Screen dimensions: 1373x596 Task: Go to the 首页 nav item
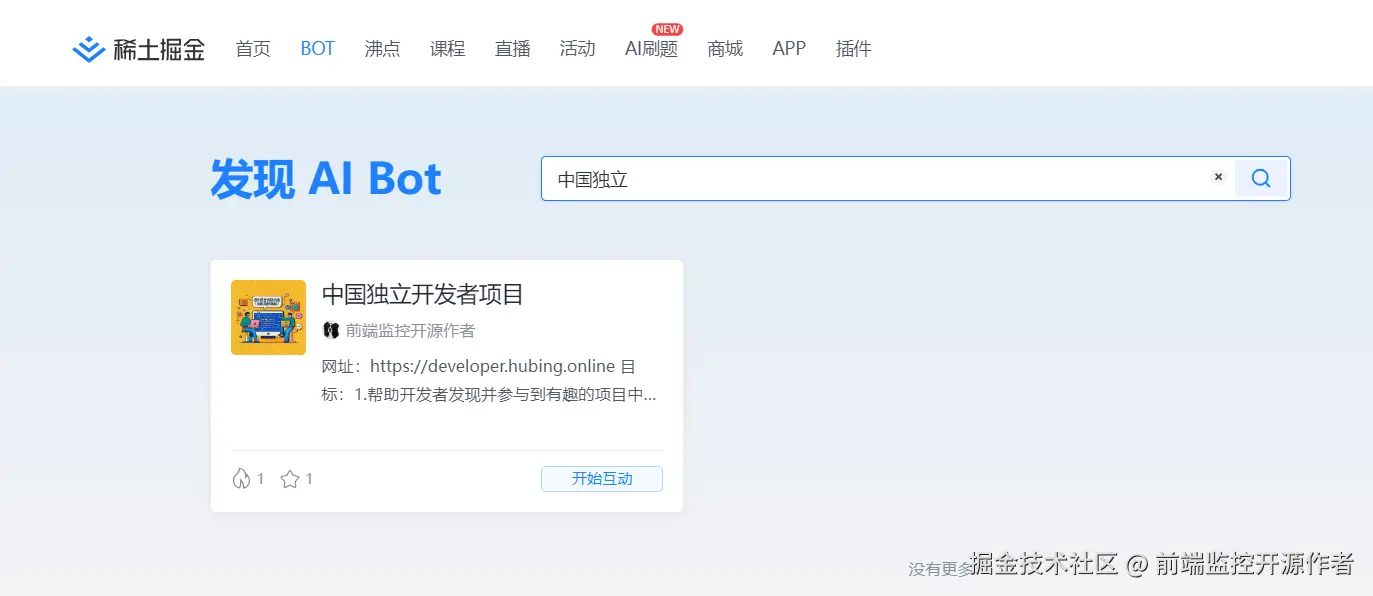click(x=253, y=48)
